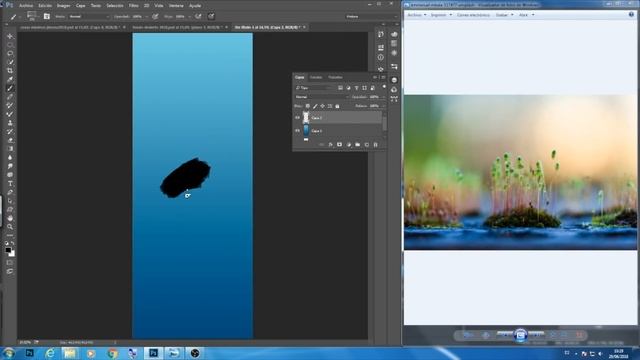Open the Color panel icon in dock
The image size is (640, 360).
tap(394, 34)
